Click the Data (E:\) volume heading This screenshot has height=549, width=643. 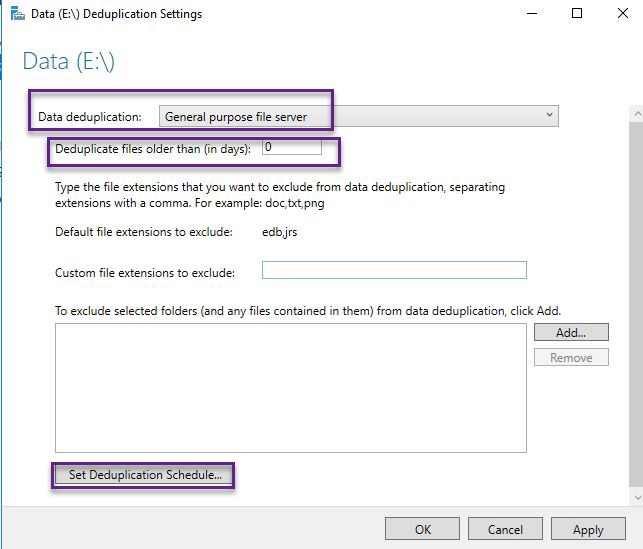tap(68, 62)
